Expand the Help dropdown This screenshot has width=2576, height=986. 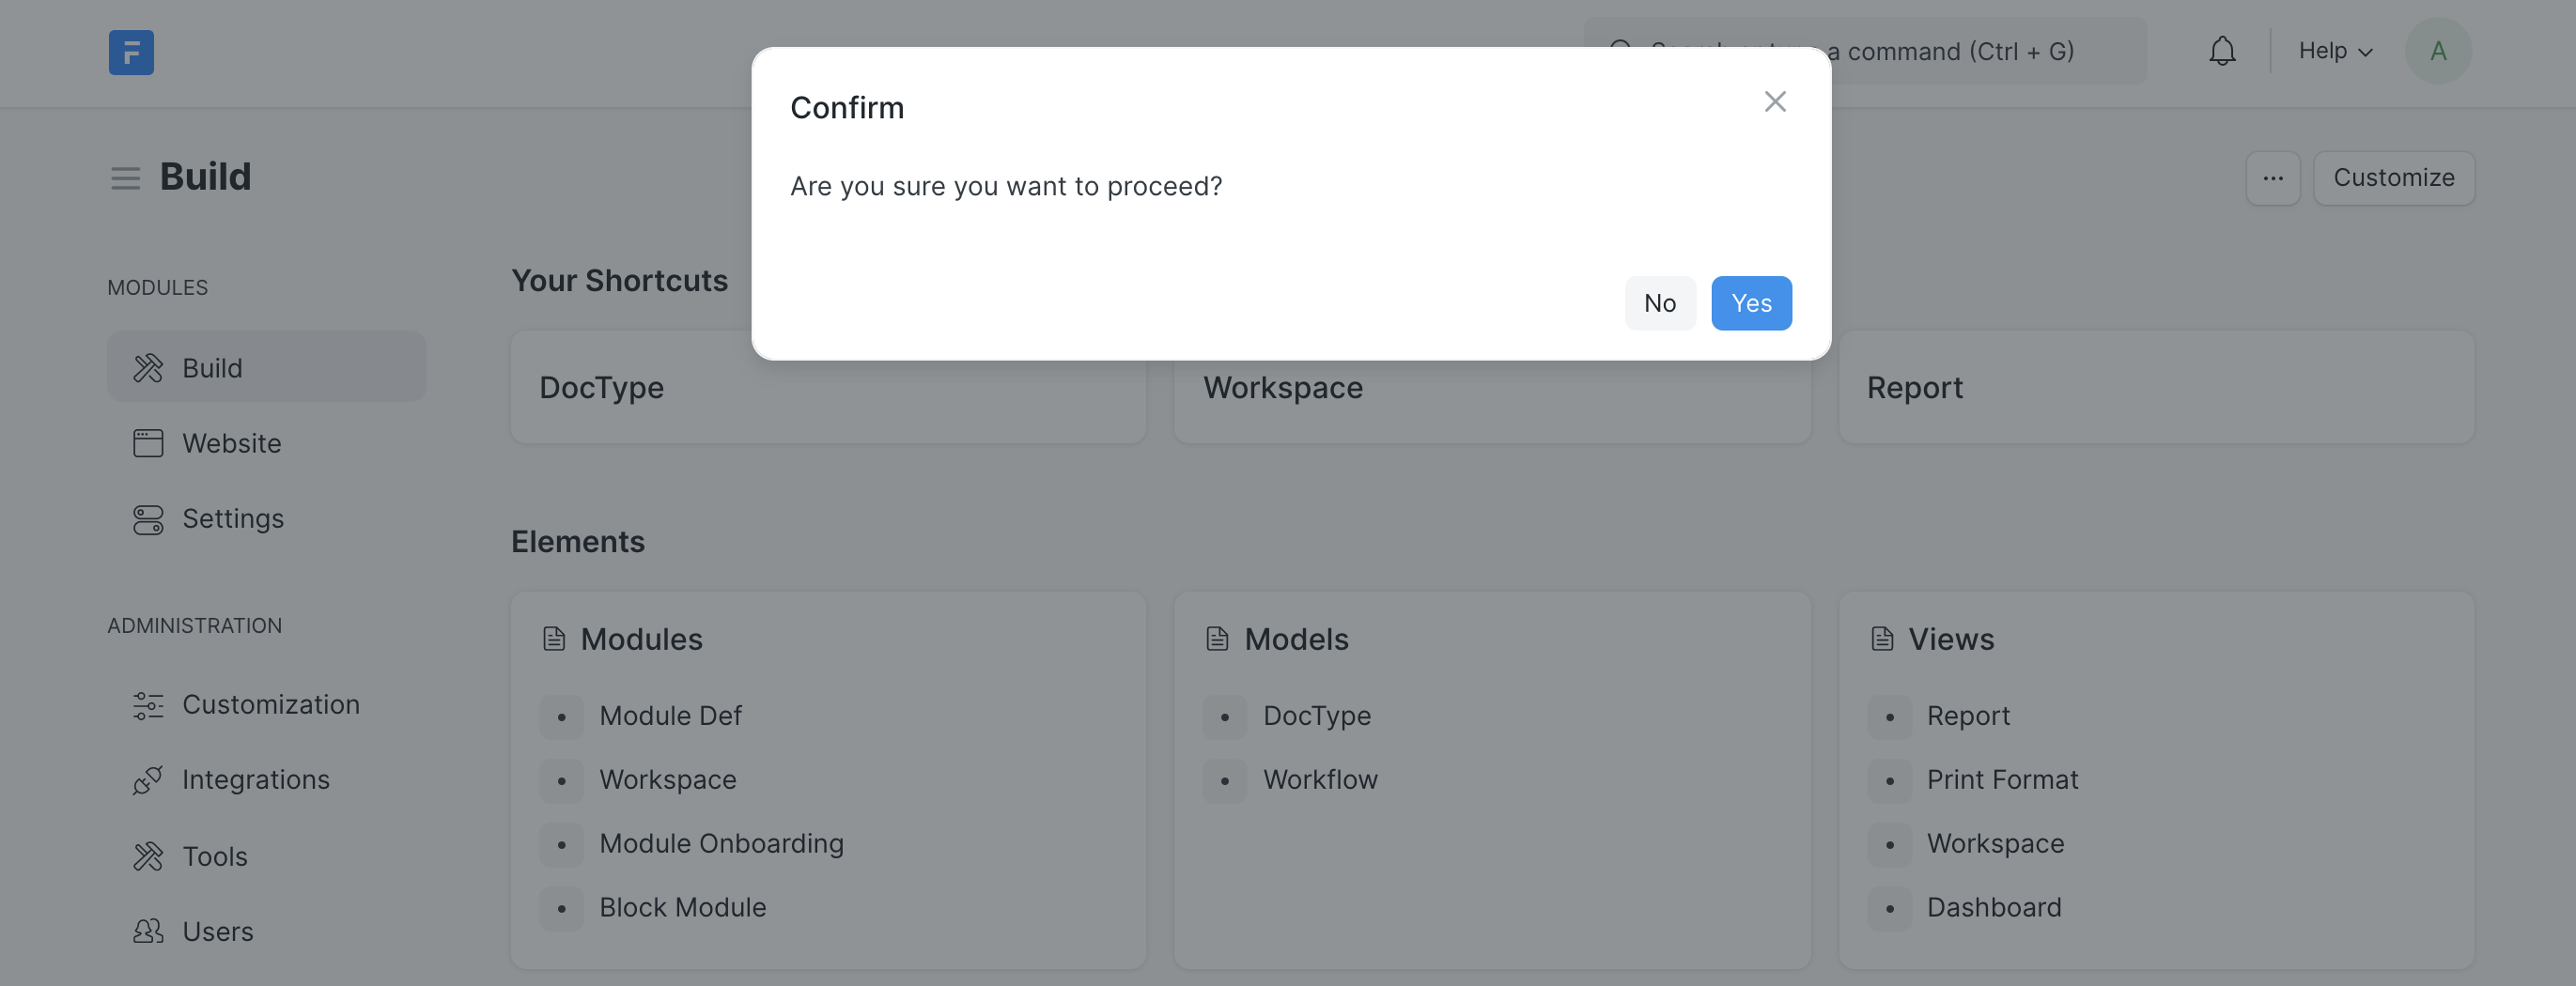click(x=2334, y=51)
